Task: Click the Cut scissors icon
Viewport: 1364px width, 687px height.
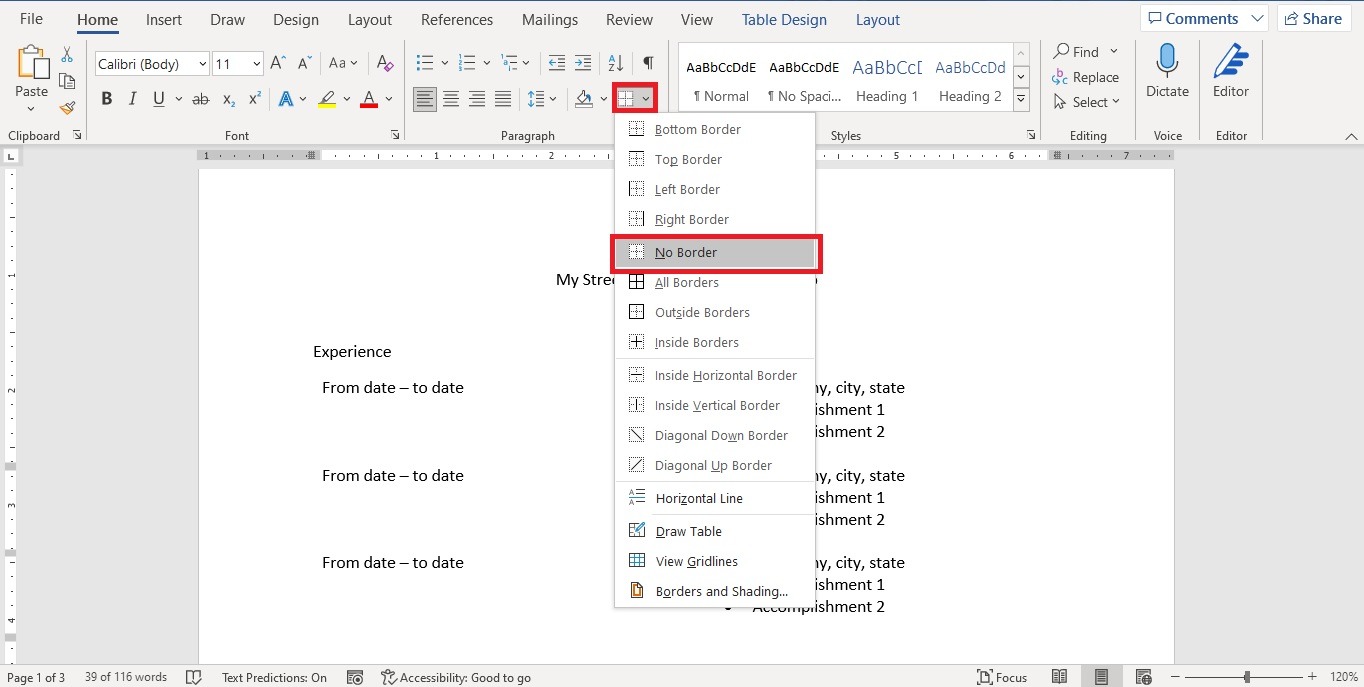Action: 67,55
